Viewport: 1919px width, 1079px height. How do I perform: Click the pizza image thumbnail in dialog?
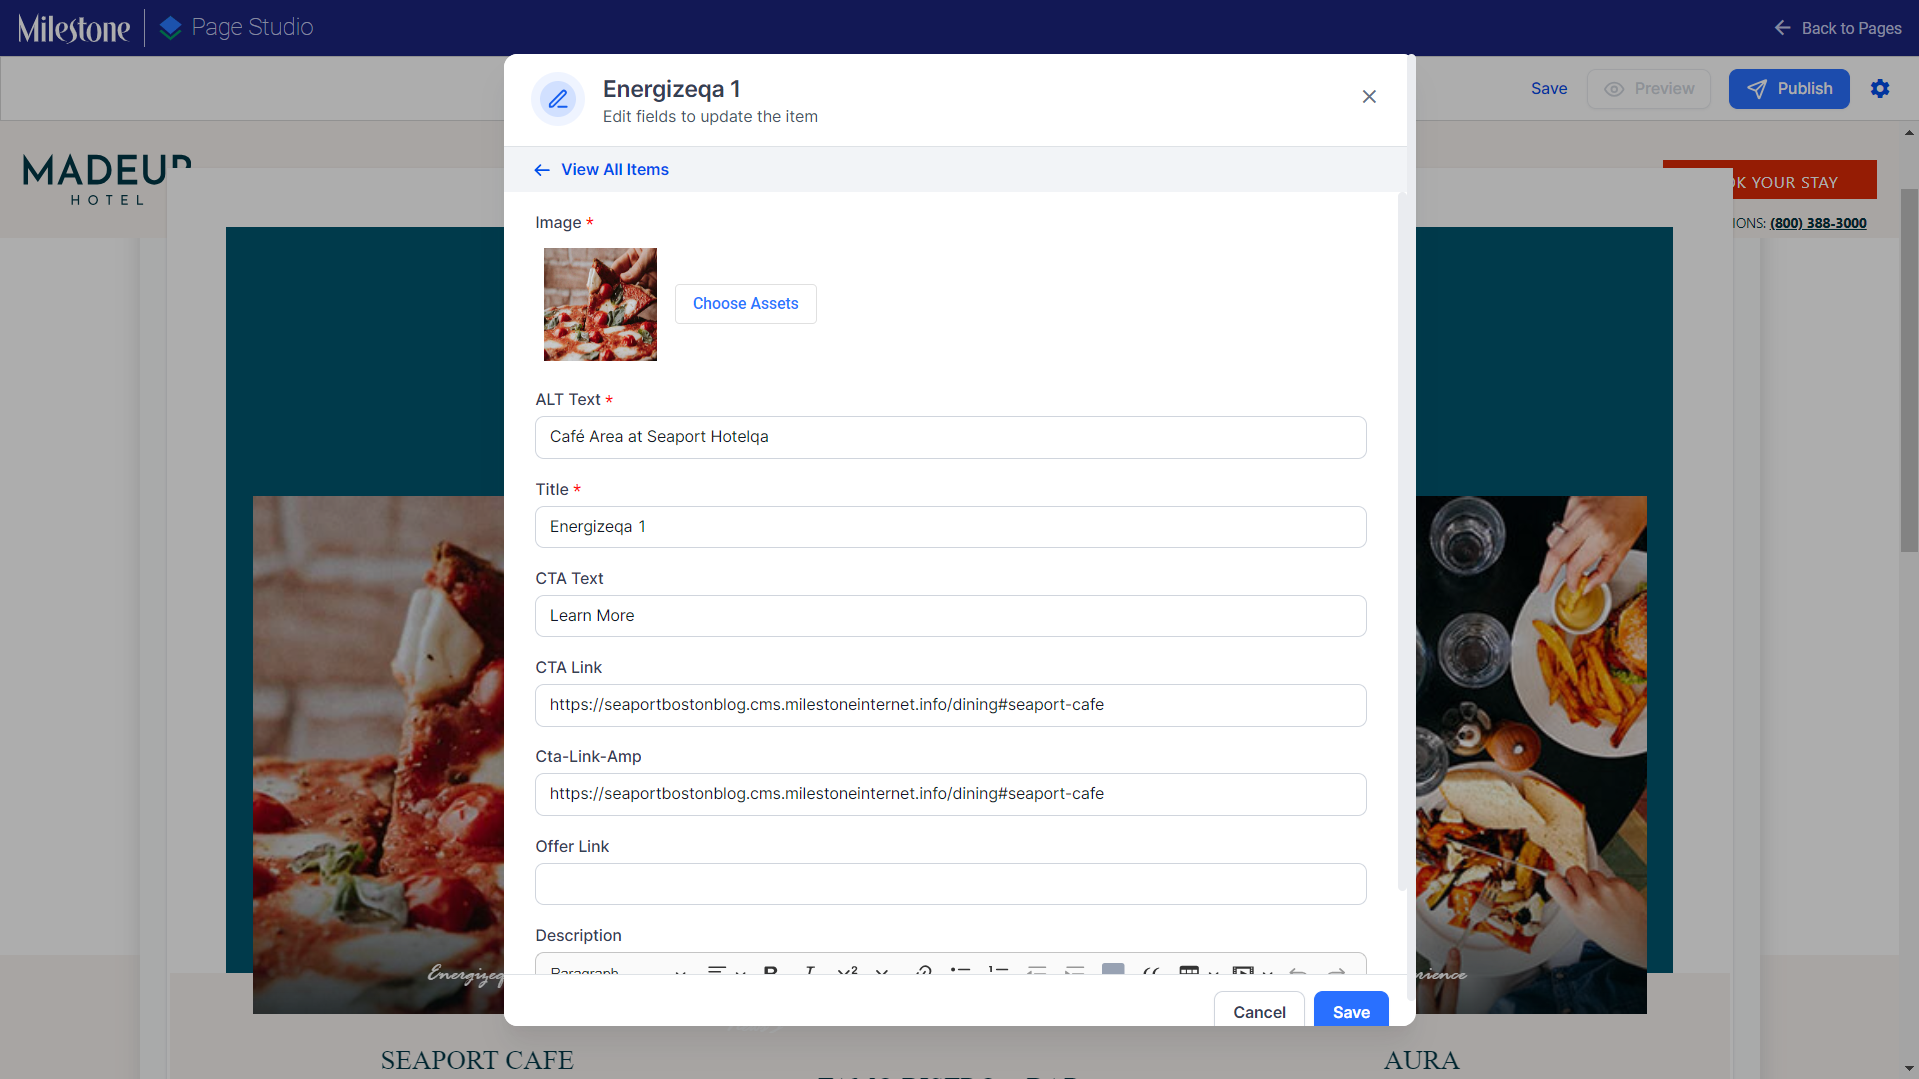[600, 304]
